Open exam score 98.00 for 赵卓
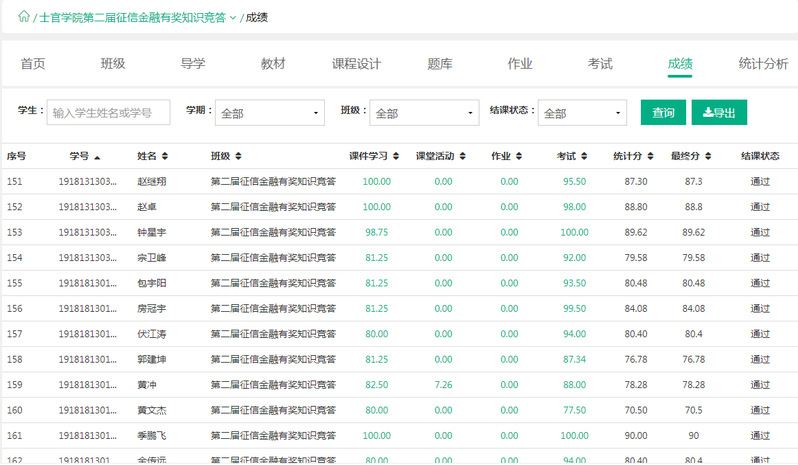This screenshot has height=465, width=798. pos(574,207)
